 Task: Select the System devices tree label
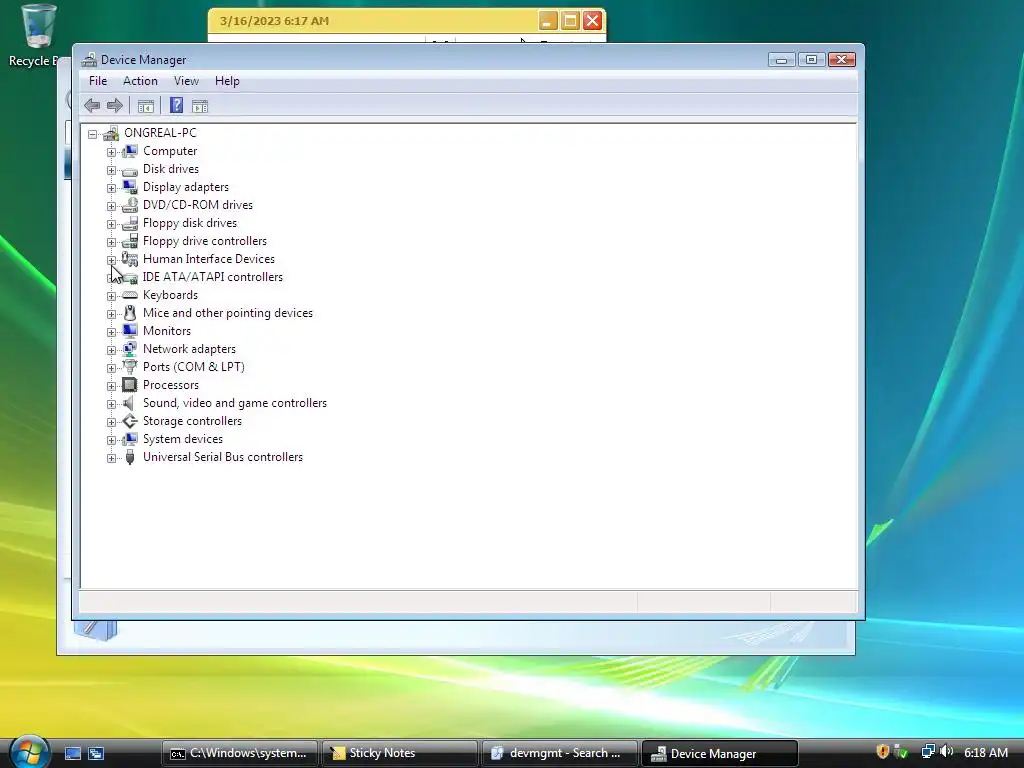click(183, 439)
